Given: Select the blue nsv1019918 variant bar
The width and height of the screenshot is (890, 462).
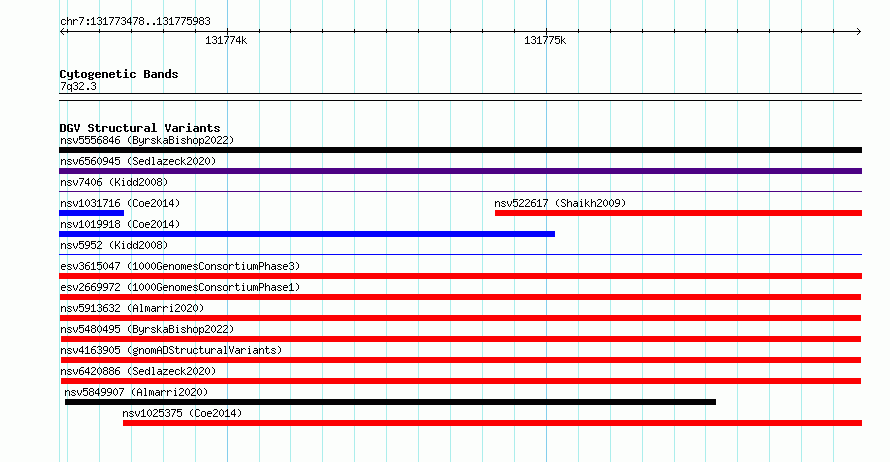Looking at the screenshot, I should (x=307, y=234).
